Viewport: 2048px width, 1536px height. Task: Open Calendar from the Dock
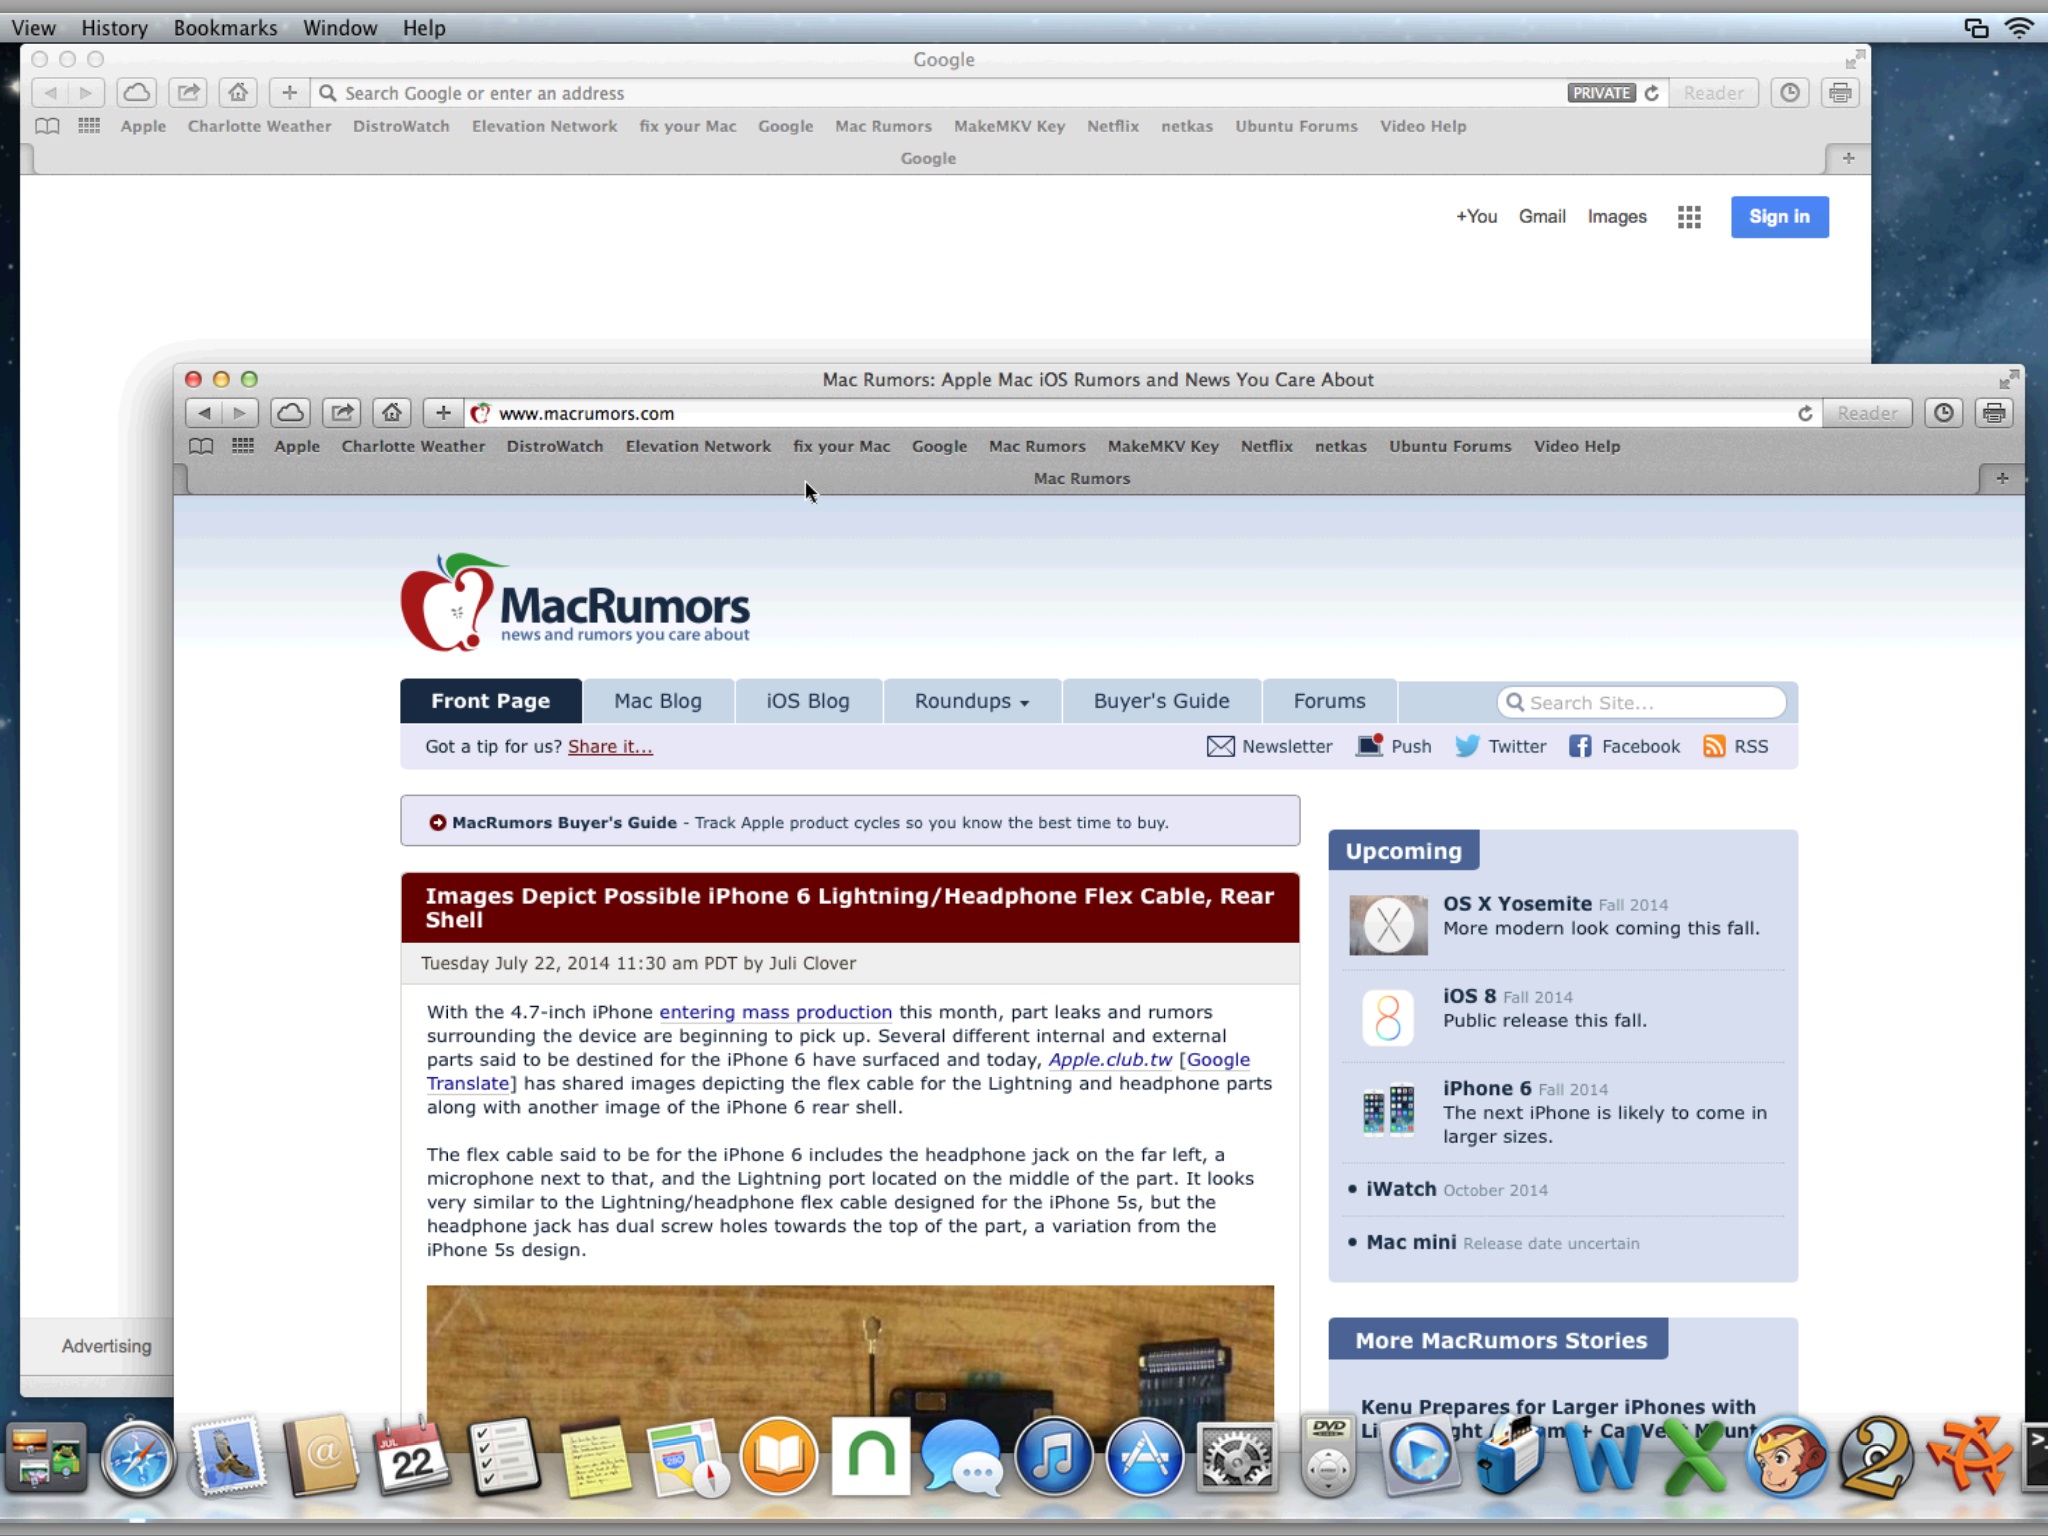coord(412,1457)
